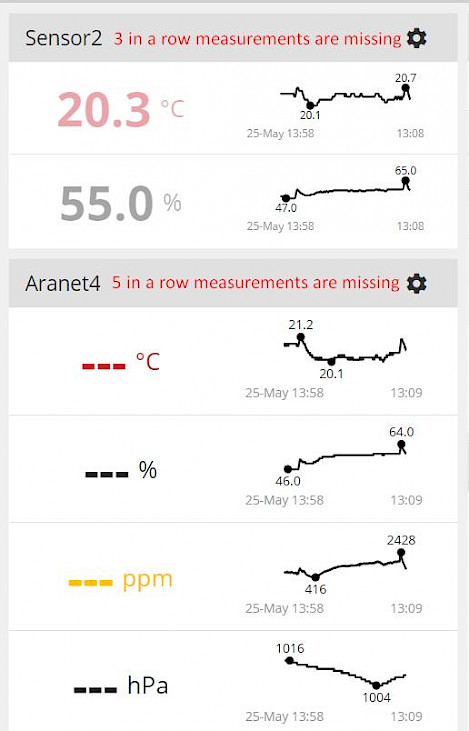Click Aranet4 humidity sparkline chart

(x=345, y=457)
